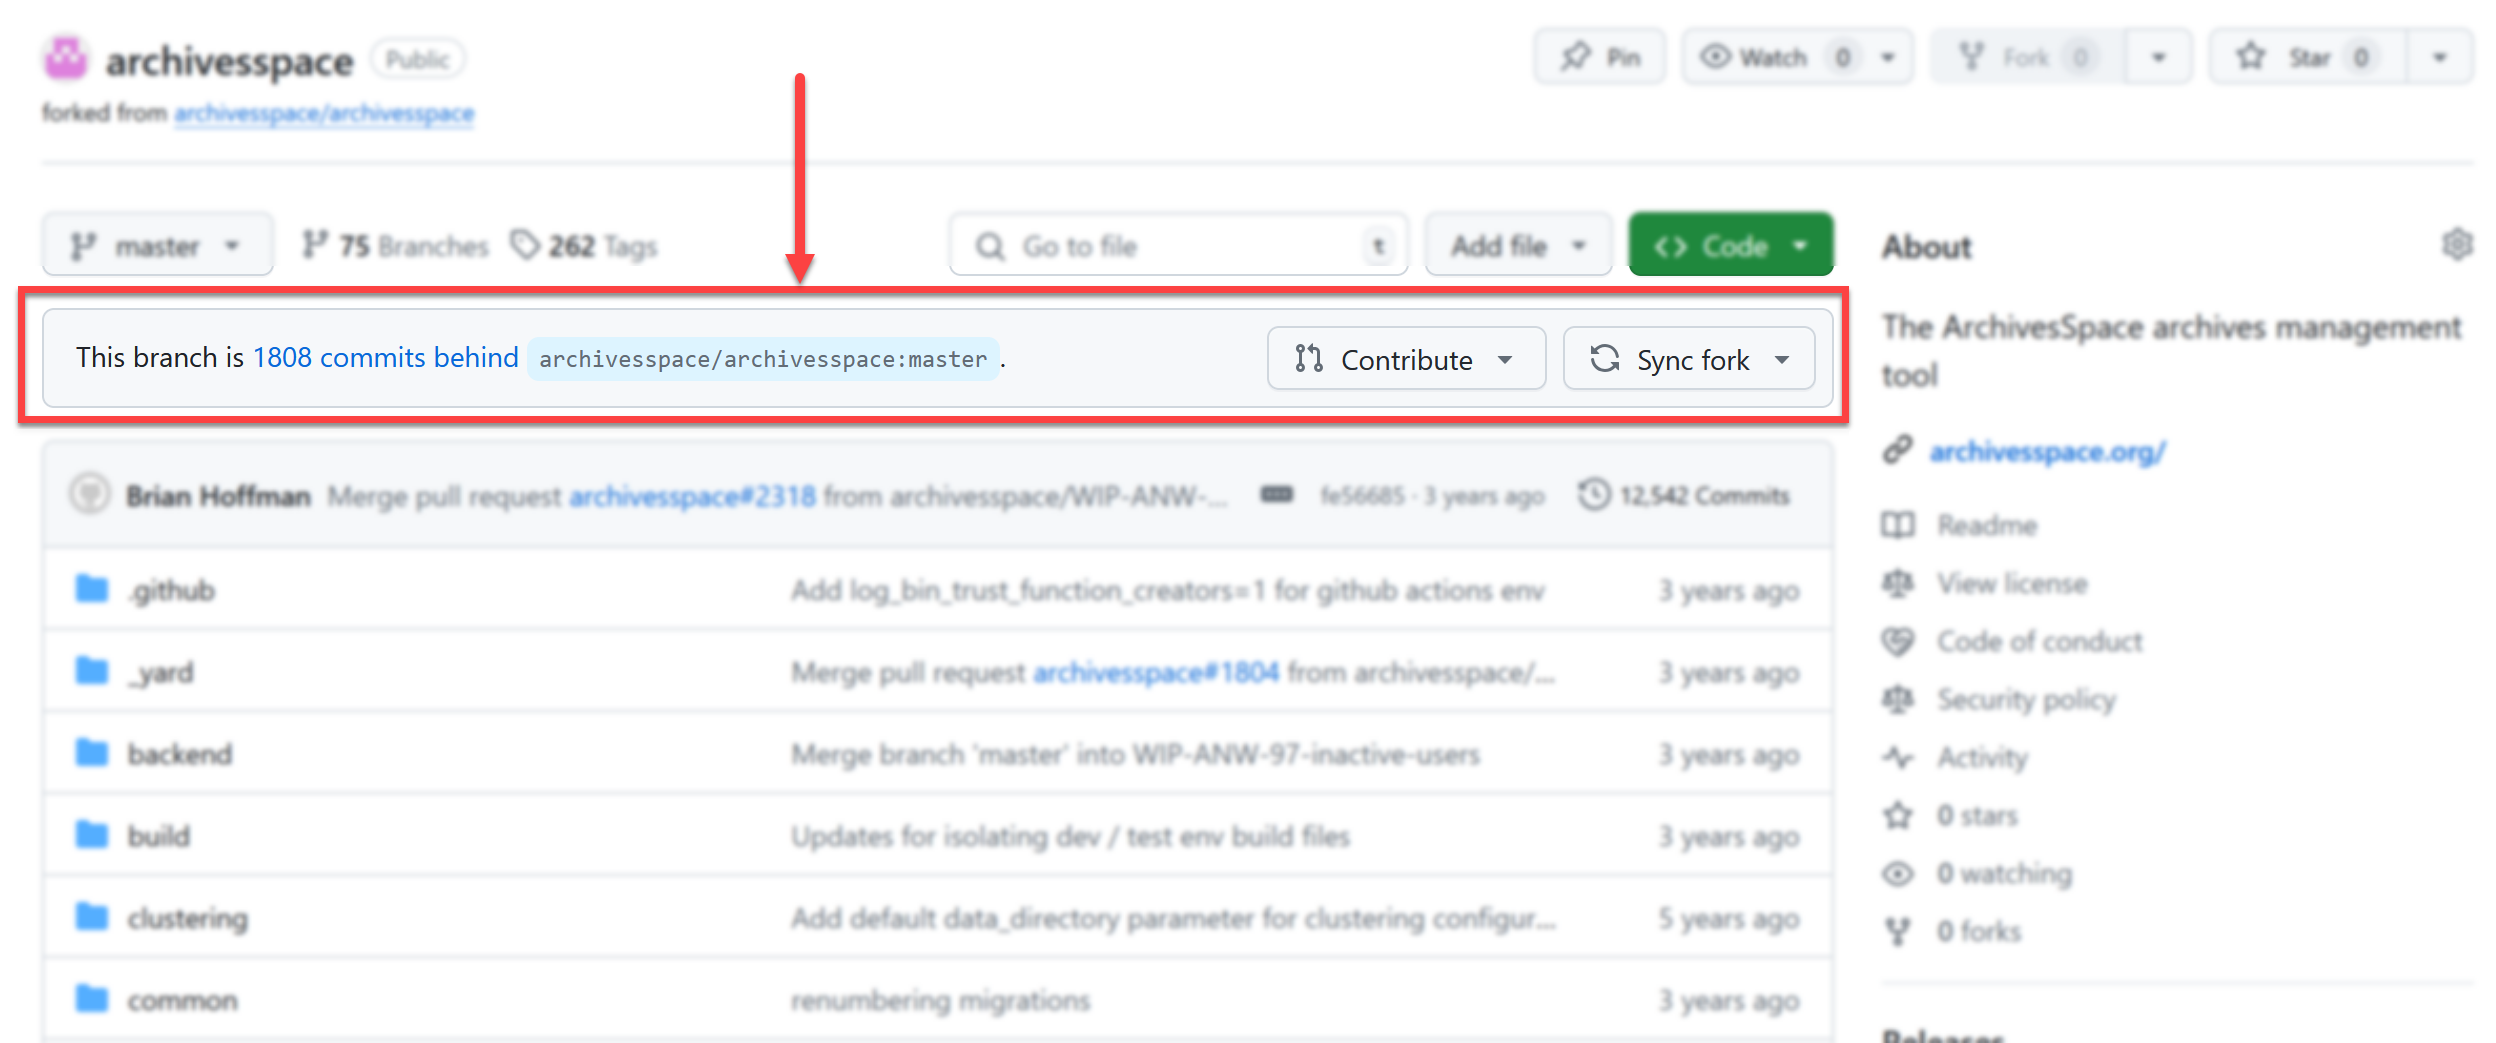Click the tag icon beside 262 Tags

click(525, 245)
